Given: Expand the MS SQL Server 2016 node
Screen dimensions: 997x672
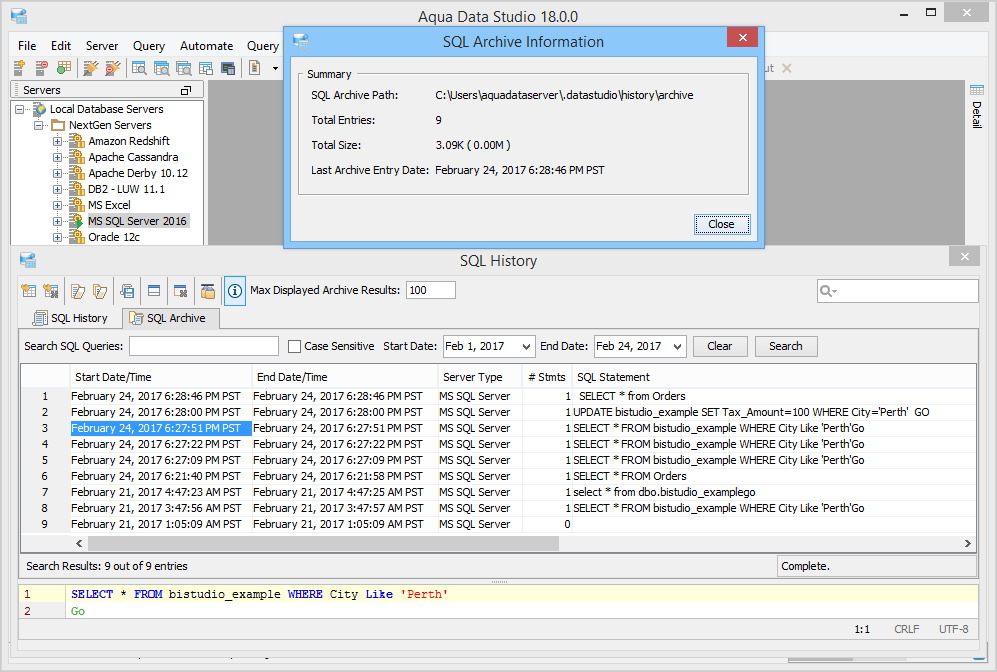Looking at the screenshot, I should click(x=57, y=221).
